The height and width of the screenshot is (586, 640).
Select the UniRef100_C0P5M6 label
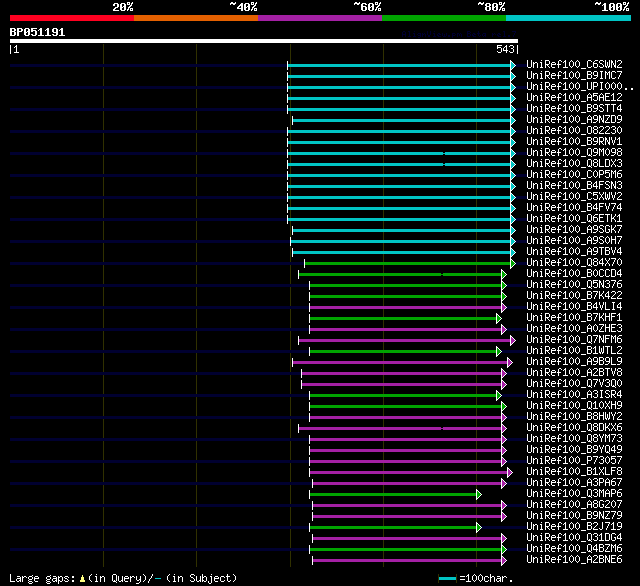[574, 175]
